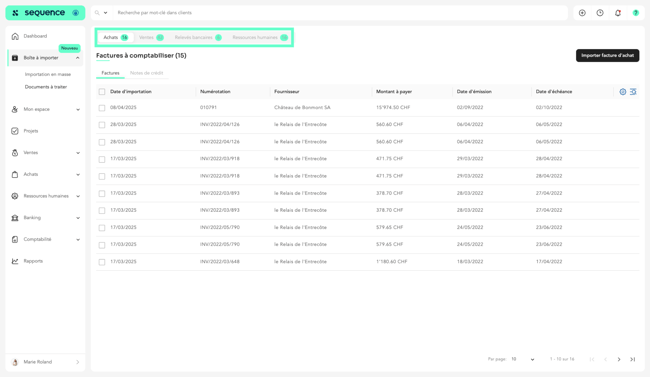This screenshot has height=377, width=650.
Task: Click the sequence logo
Action: coord(39,13)
